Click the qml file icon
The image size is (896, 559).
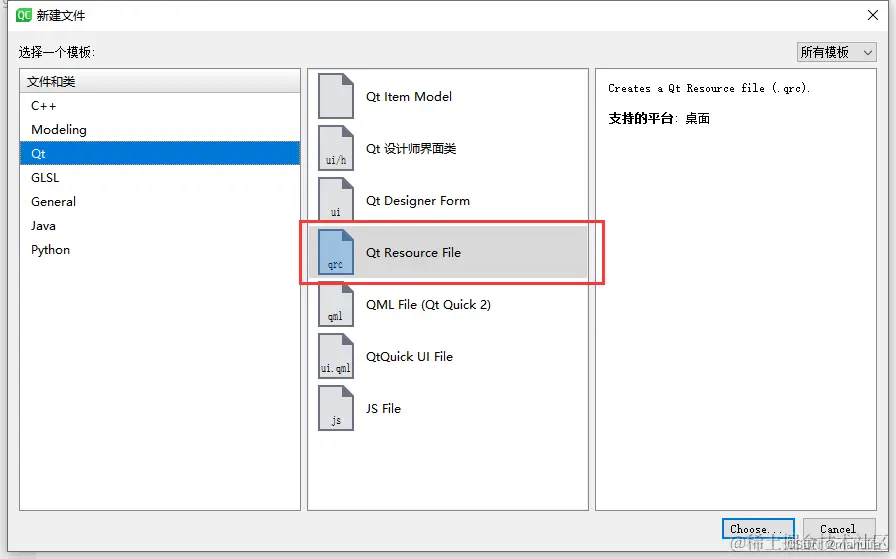tap(335, 304)
